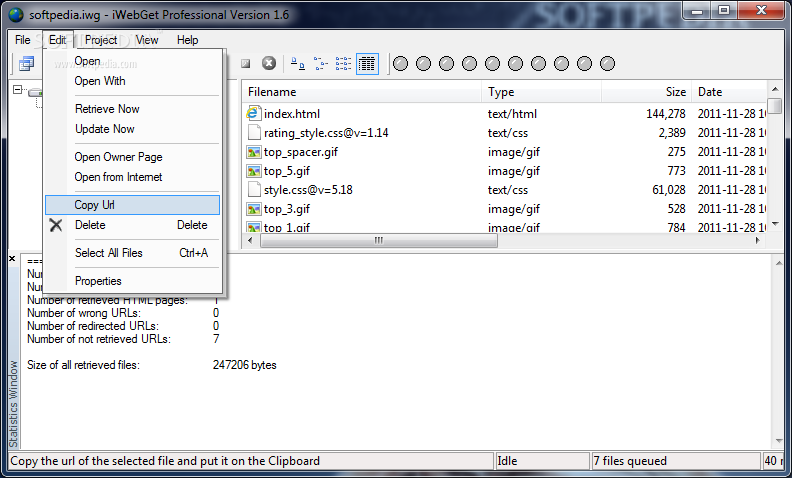Click the file list scroll-down arrow
The width and height of the screenshot is (792, 478).
775,223
